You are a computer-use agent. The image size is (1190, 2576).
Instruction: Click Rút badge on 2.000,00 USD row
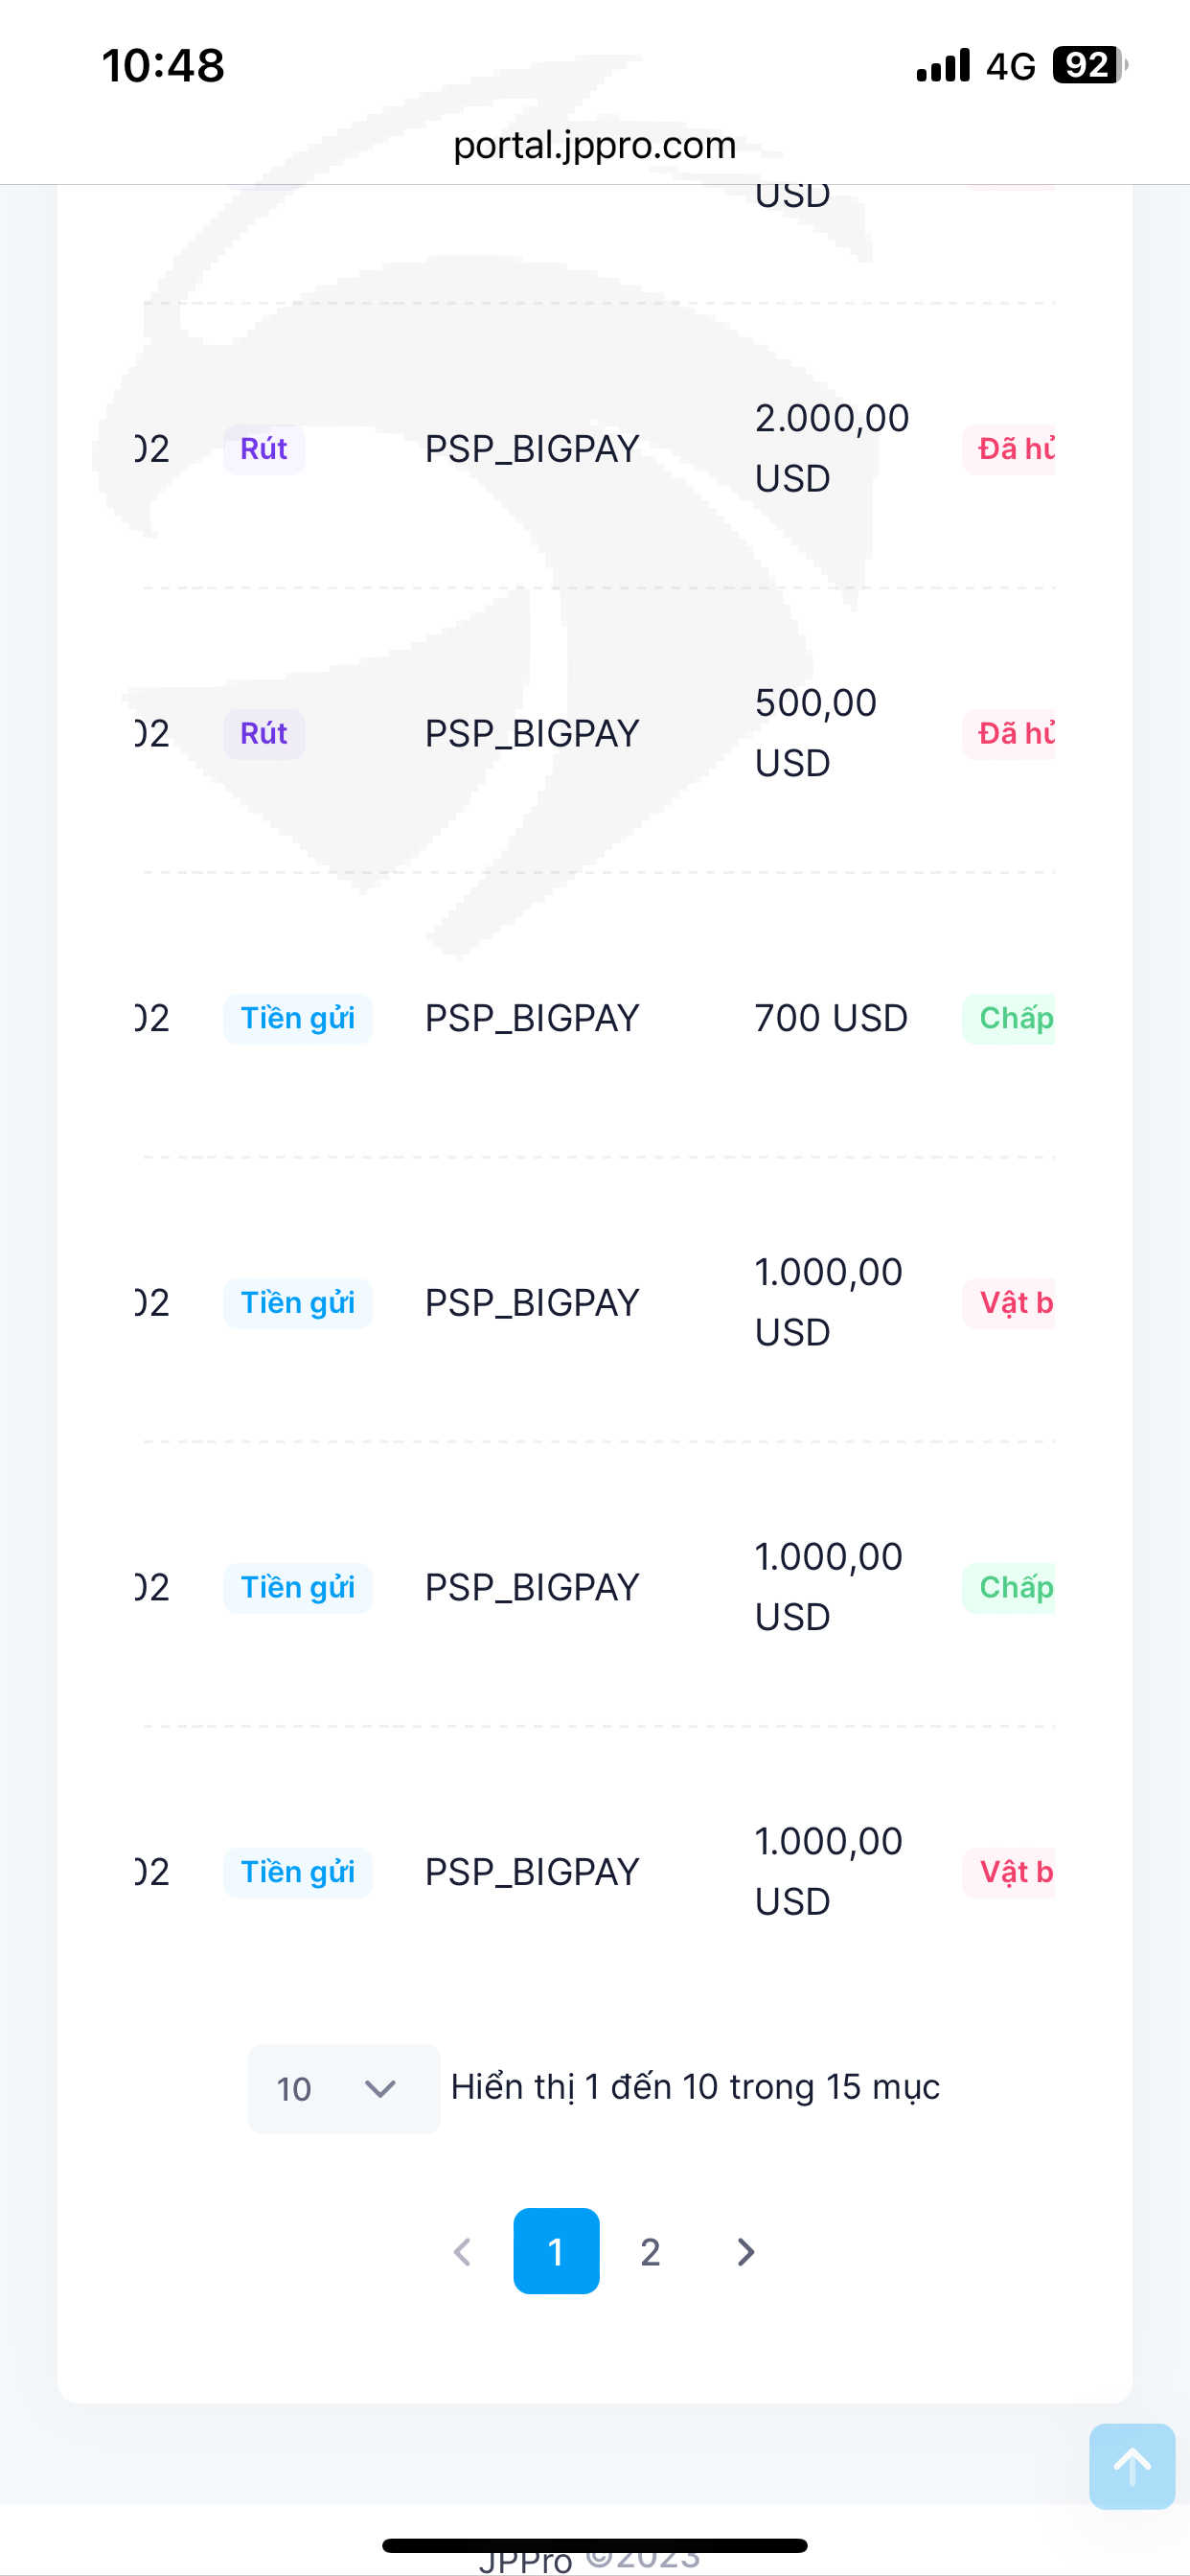pos(264,449)
